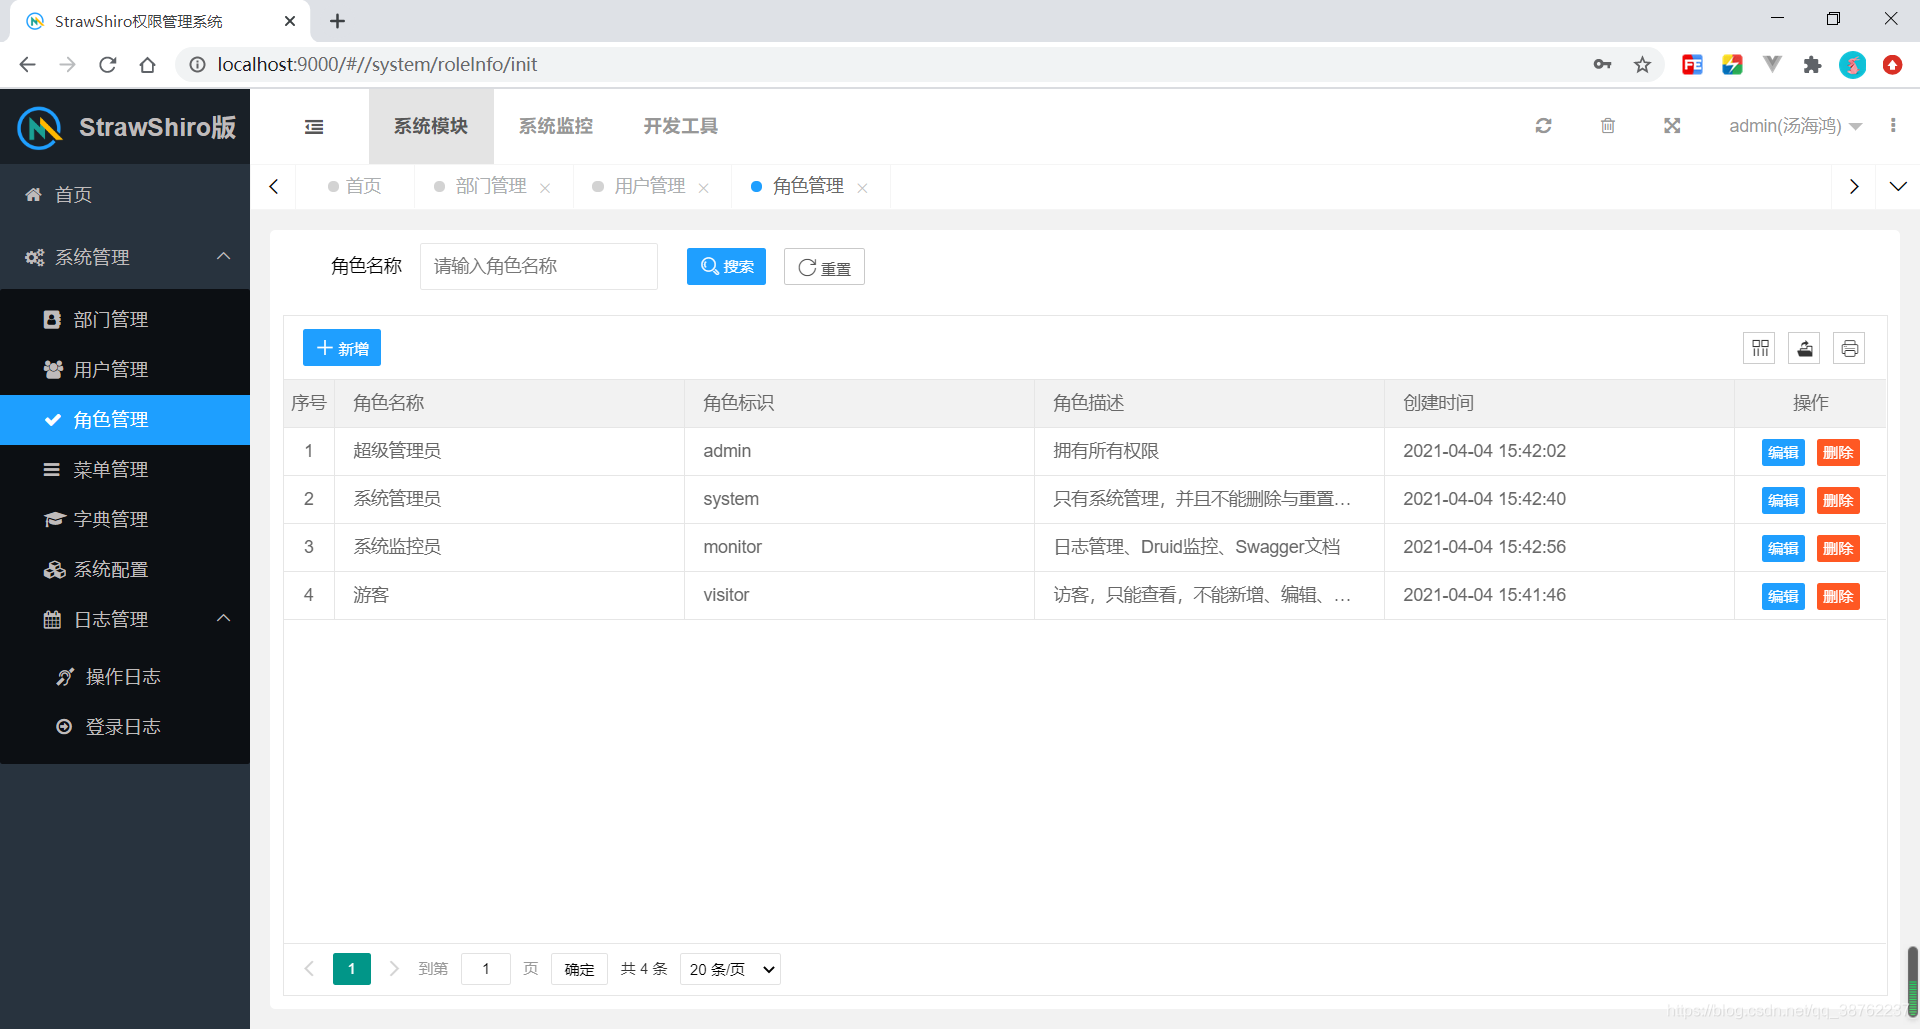Viewport: 1920px width, 1029px height.
Task: Open the table column filter icon
Action: click(x=1760, y=348)
